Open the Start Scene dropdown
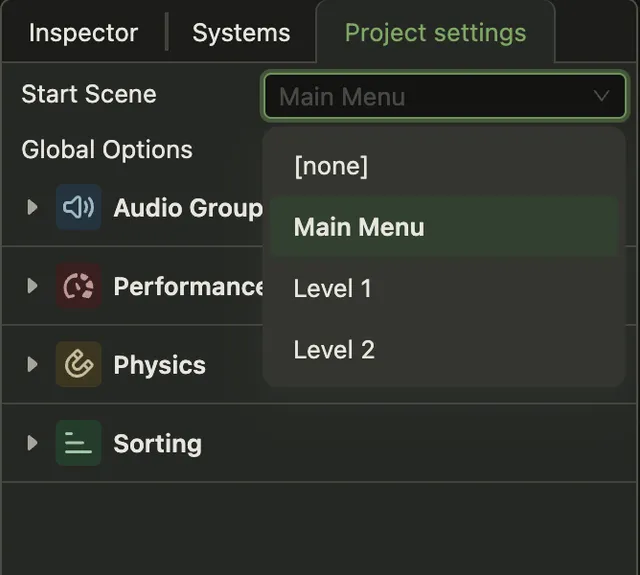 coord(444,96)
